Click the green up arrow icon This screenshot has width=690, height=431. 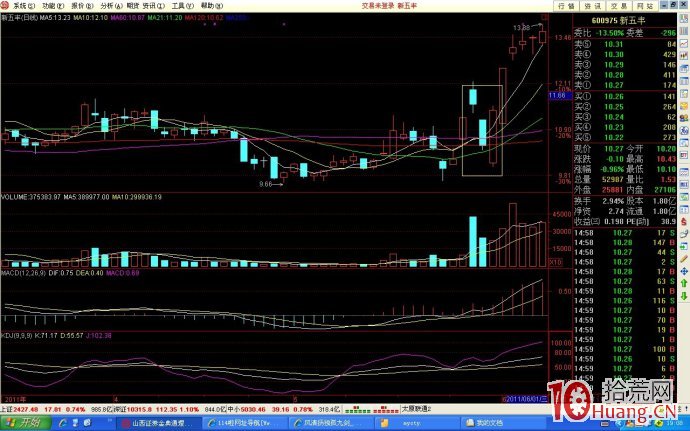pyautogui.click(x=684, y=284)
